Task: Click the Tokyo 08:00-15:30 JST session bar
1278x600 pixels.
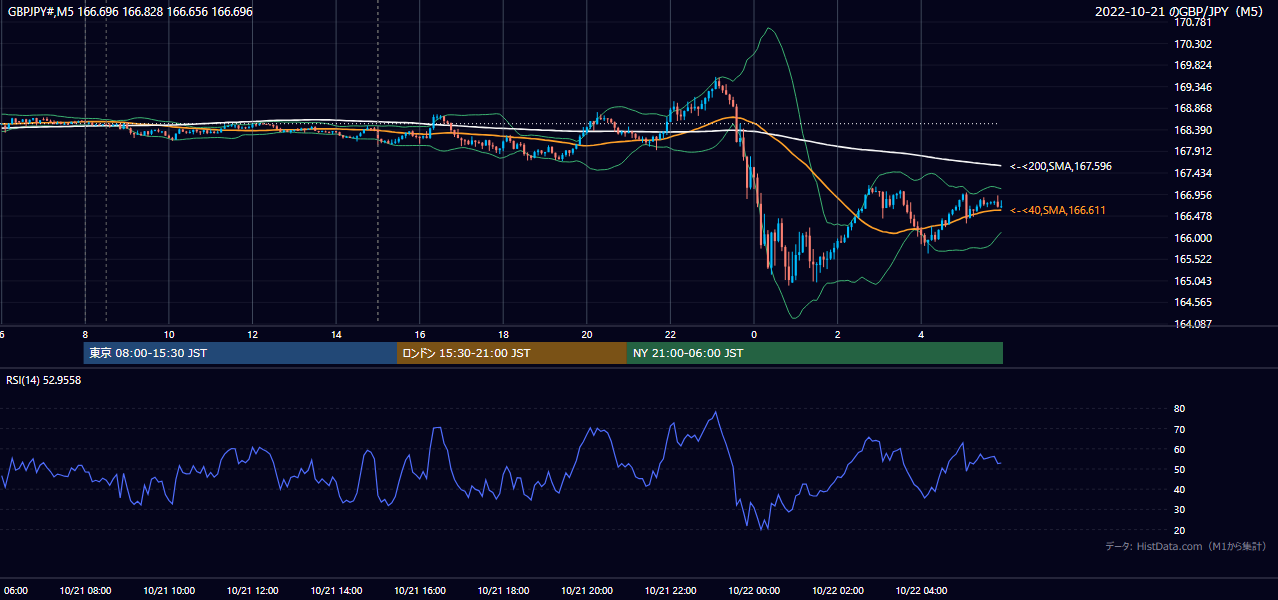Action: pyautogui.click(x=240, y=353)
